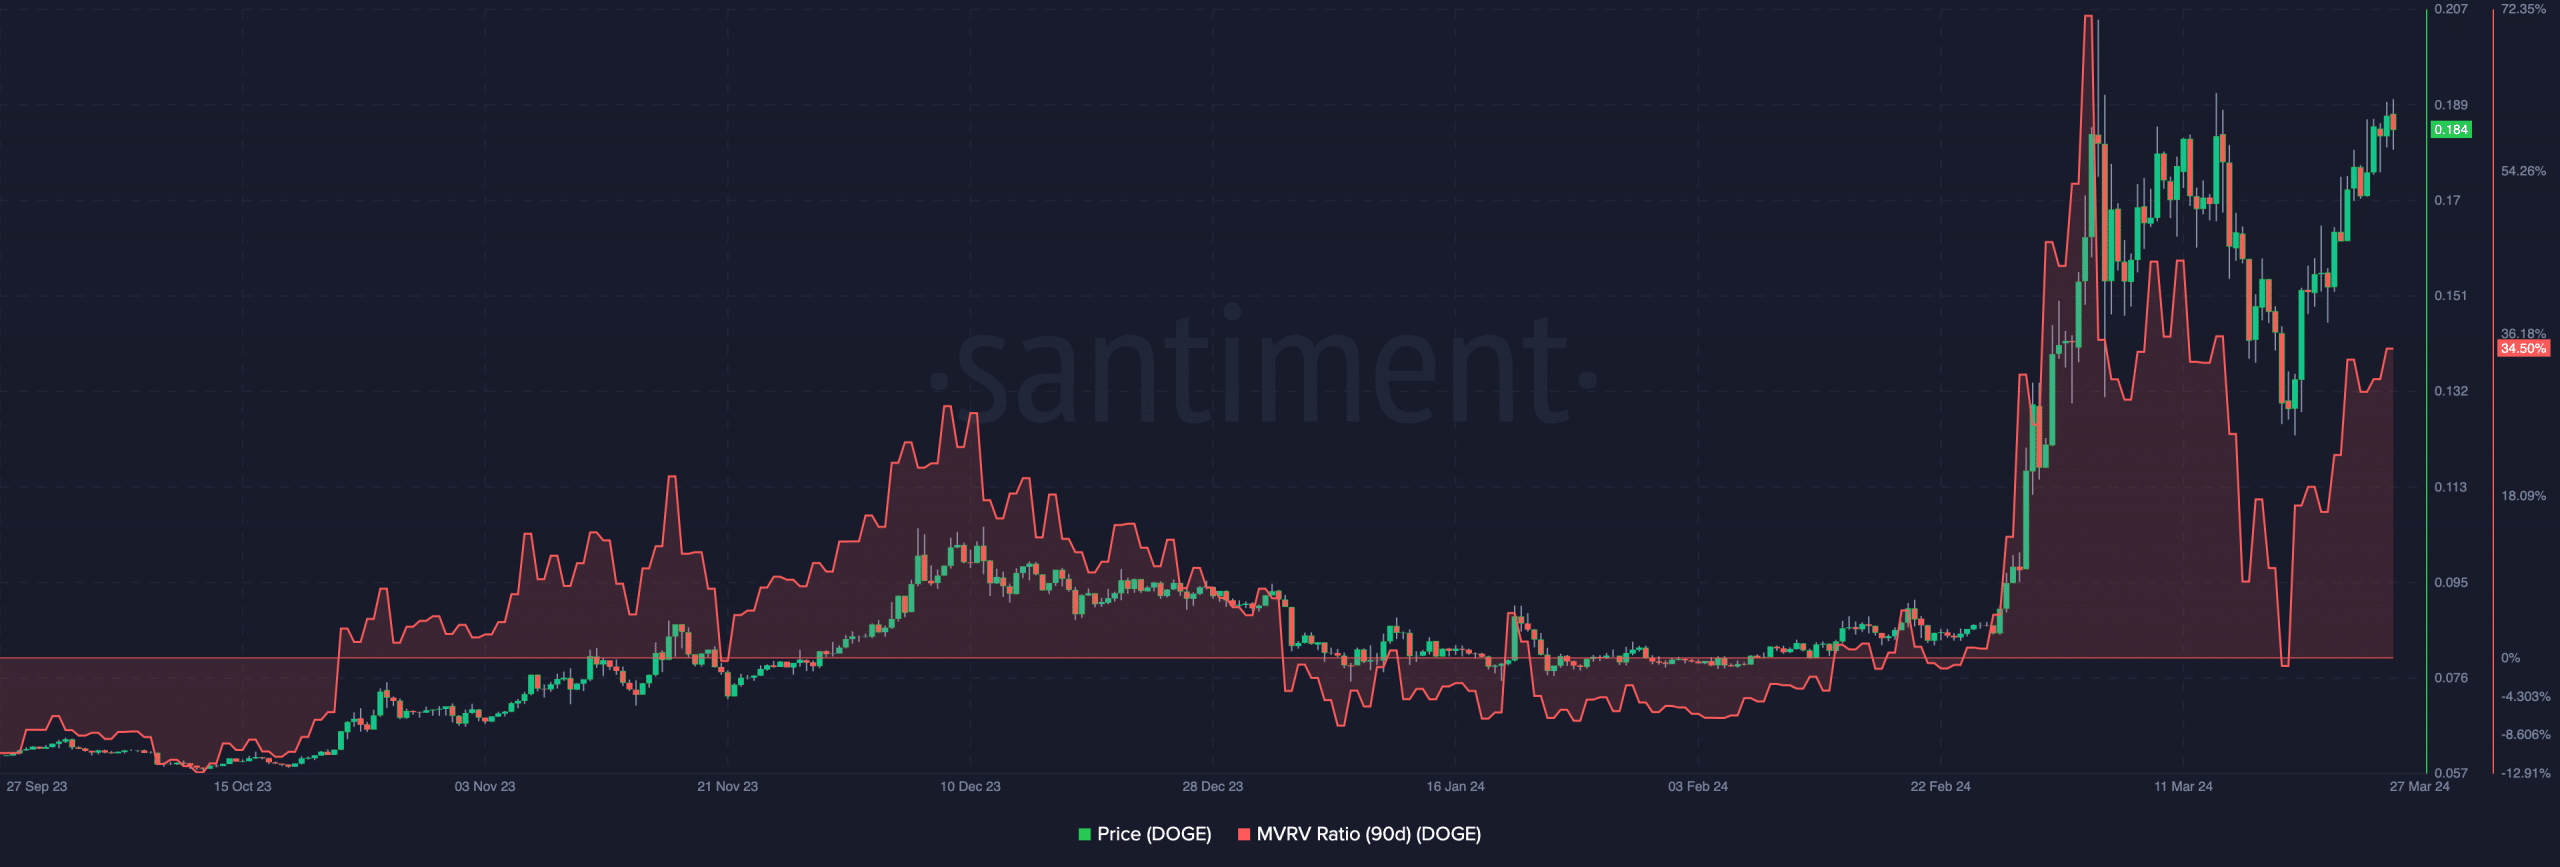Click the 72.35% MVRV axis label
This screenshot has width=2560, height=867.
[x=2523, y=9]
